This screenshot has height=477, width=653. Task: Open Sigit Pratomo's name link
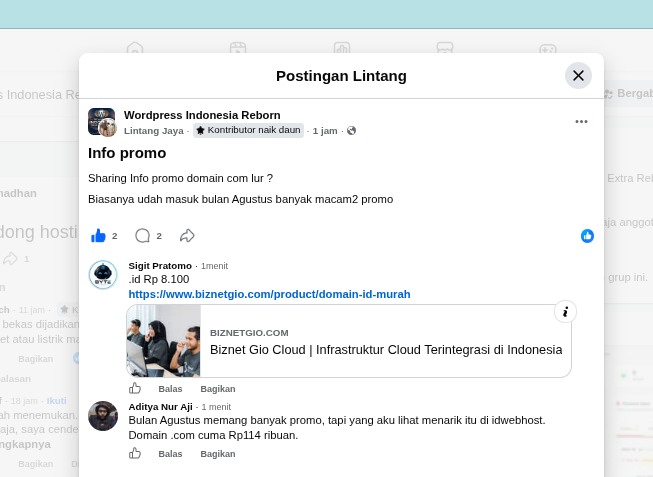point(160,266)
